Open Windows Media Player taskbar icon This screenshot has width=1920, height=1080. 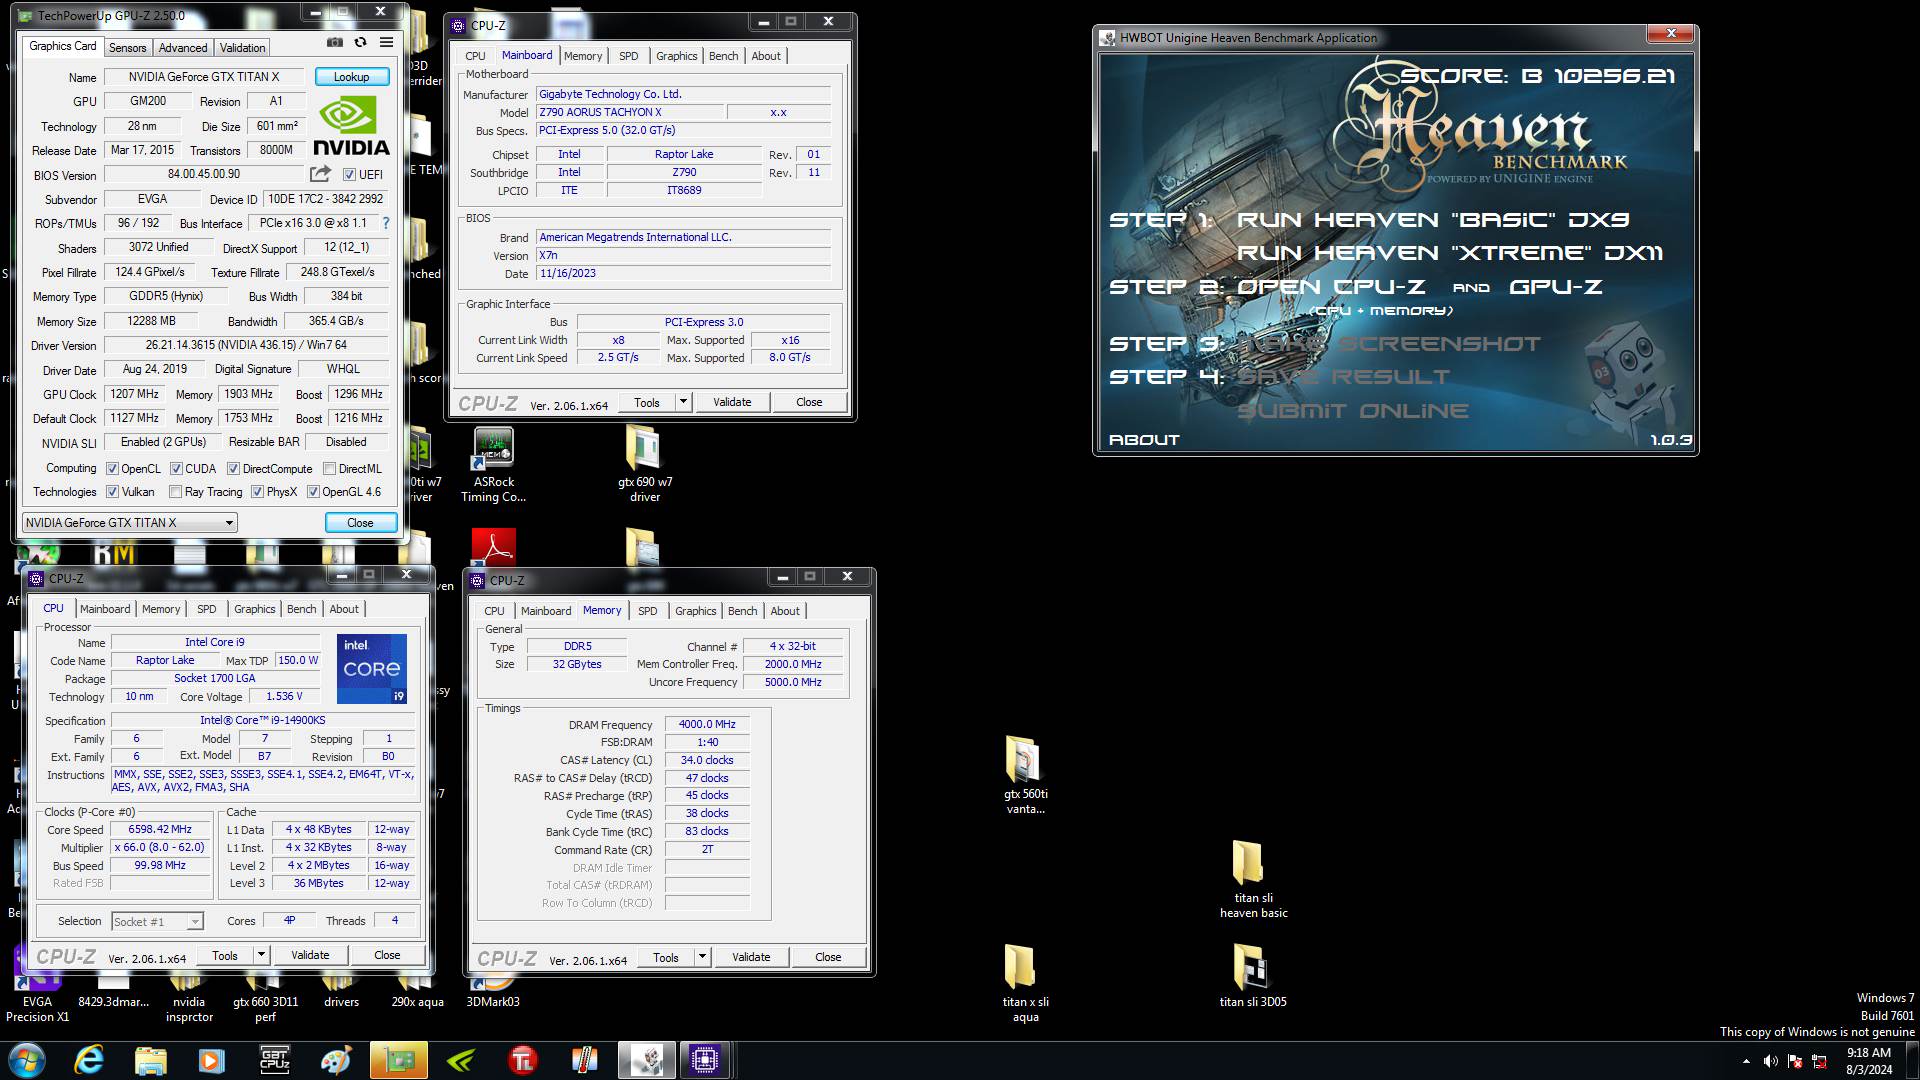[211, 1060]
